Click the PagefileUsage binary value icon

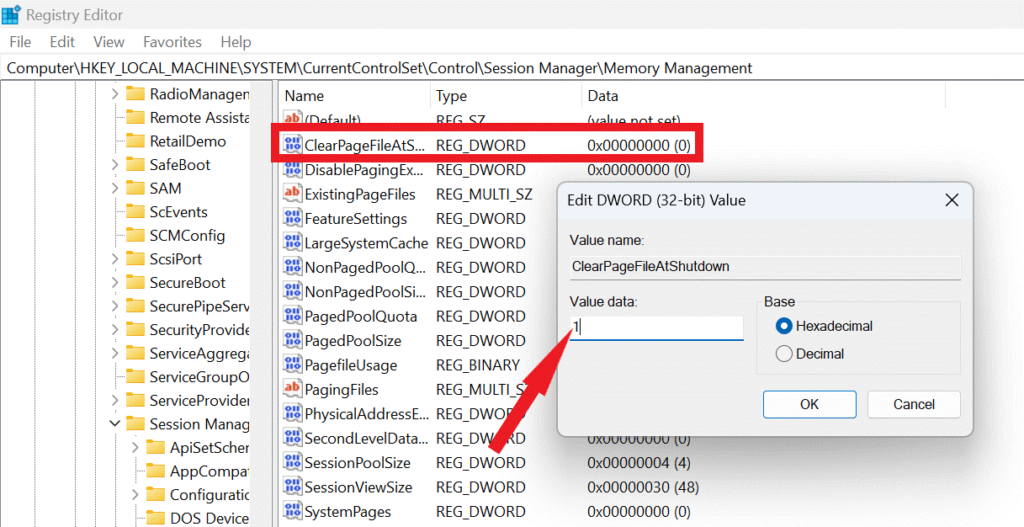coord(293,365)
